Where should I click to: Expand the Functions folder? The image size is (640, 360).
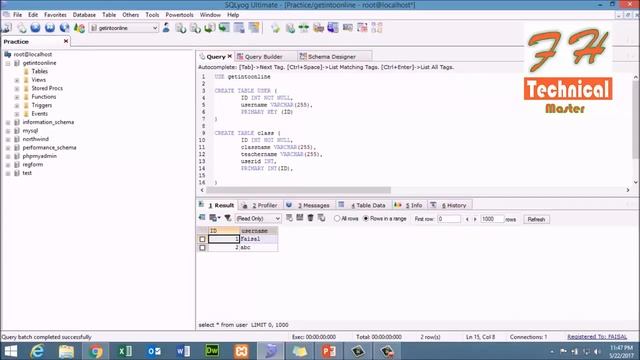point(17,97)
